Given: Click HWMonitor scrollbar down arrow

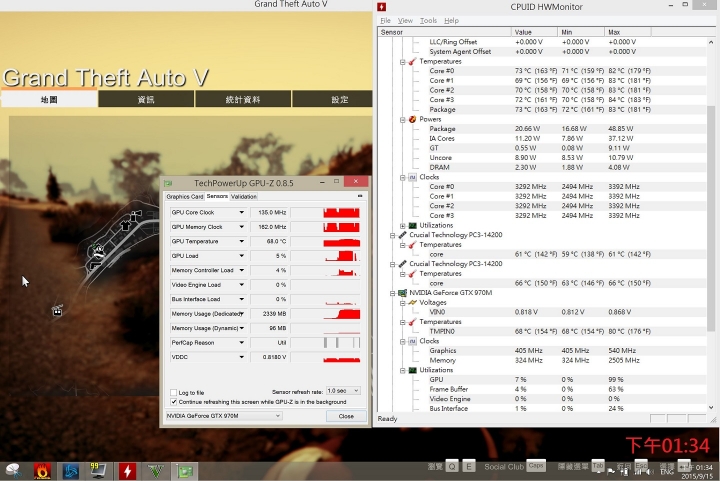Looking at the screenshot, I should [711, 408].
